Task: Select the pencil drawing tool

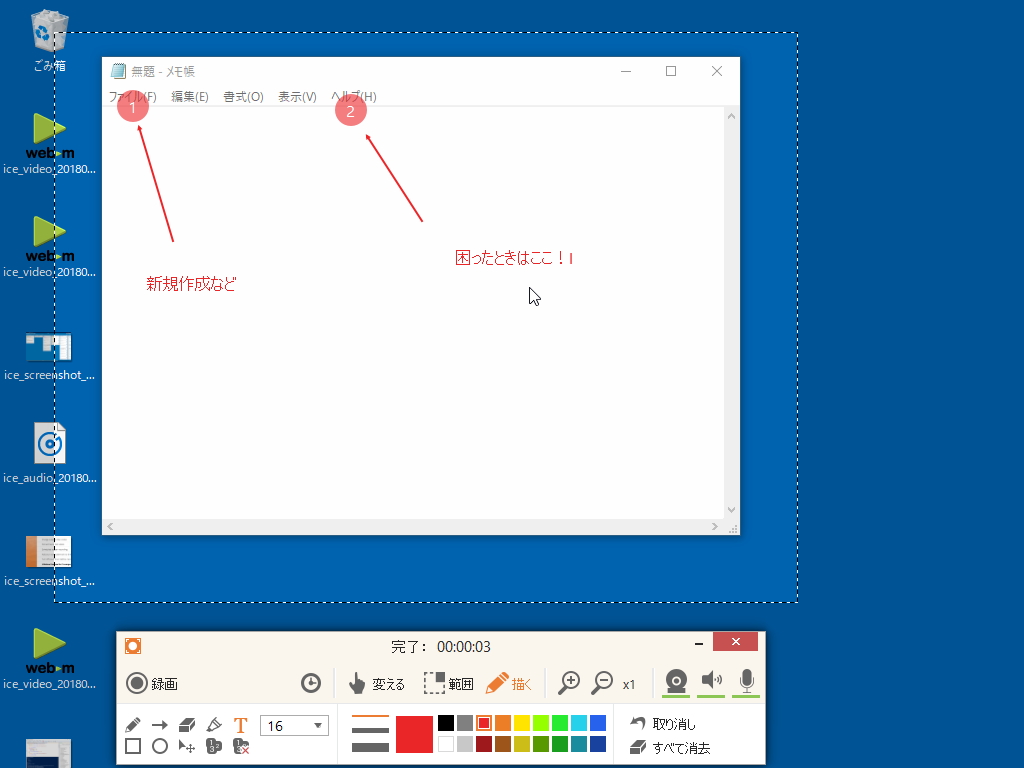Action: click(x=133, y=723)
